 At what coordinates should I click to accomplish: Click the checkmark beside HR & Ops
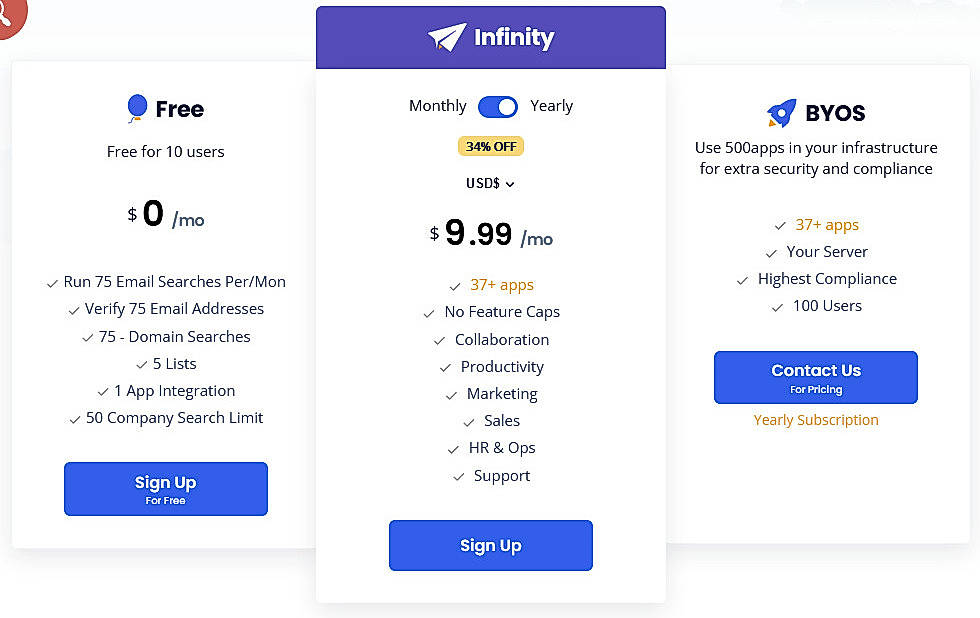[x=453, y=448]
